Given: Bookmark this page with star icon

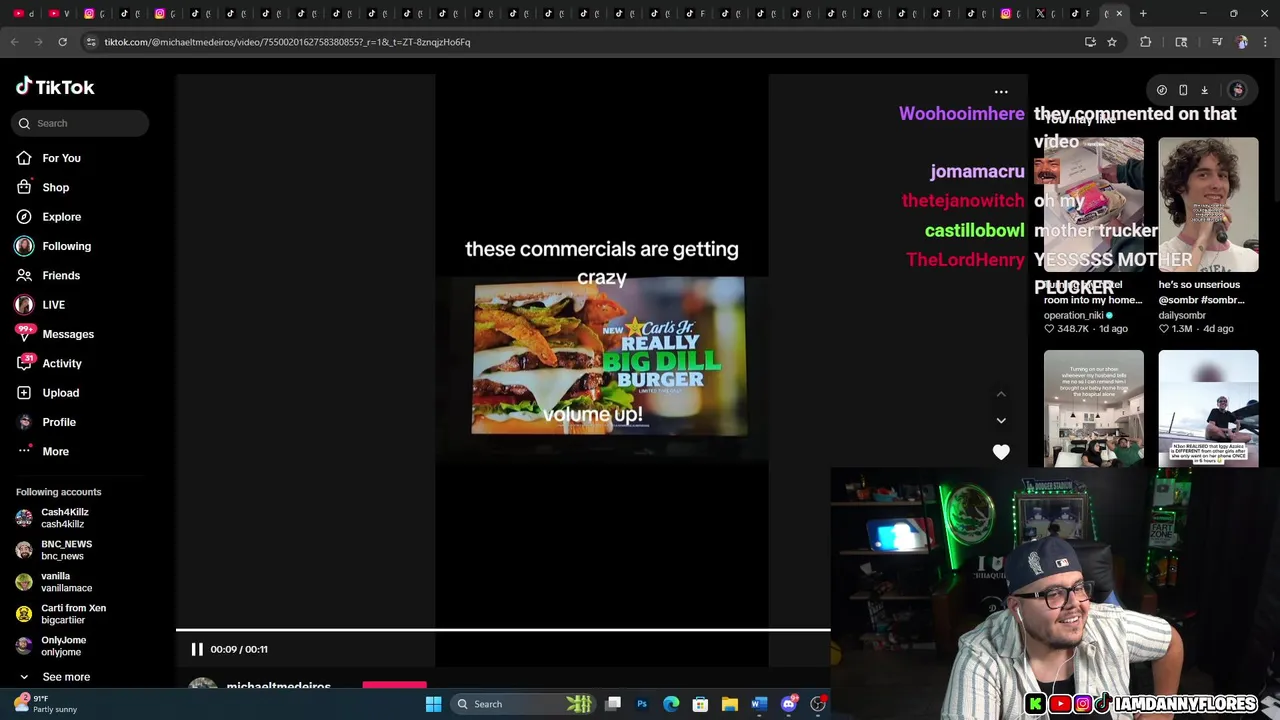Looking at the screenshot, I should [1111, 42].
